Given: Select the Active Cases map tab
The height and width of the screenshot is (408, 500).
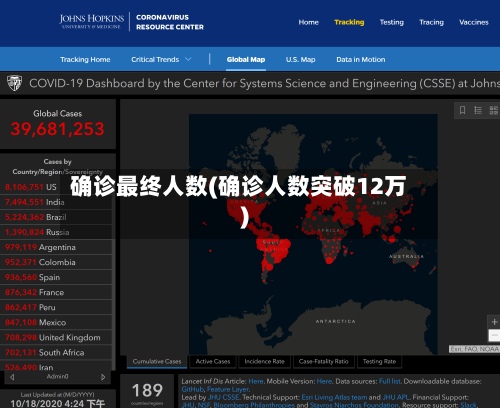Looking at the screenshot, I should tap(213, 361).
